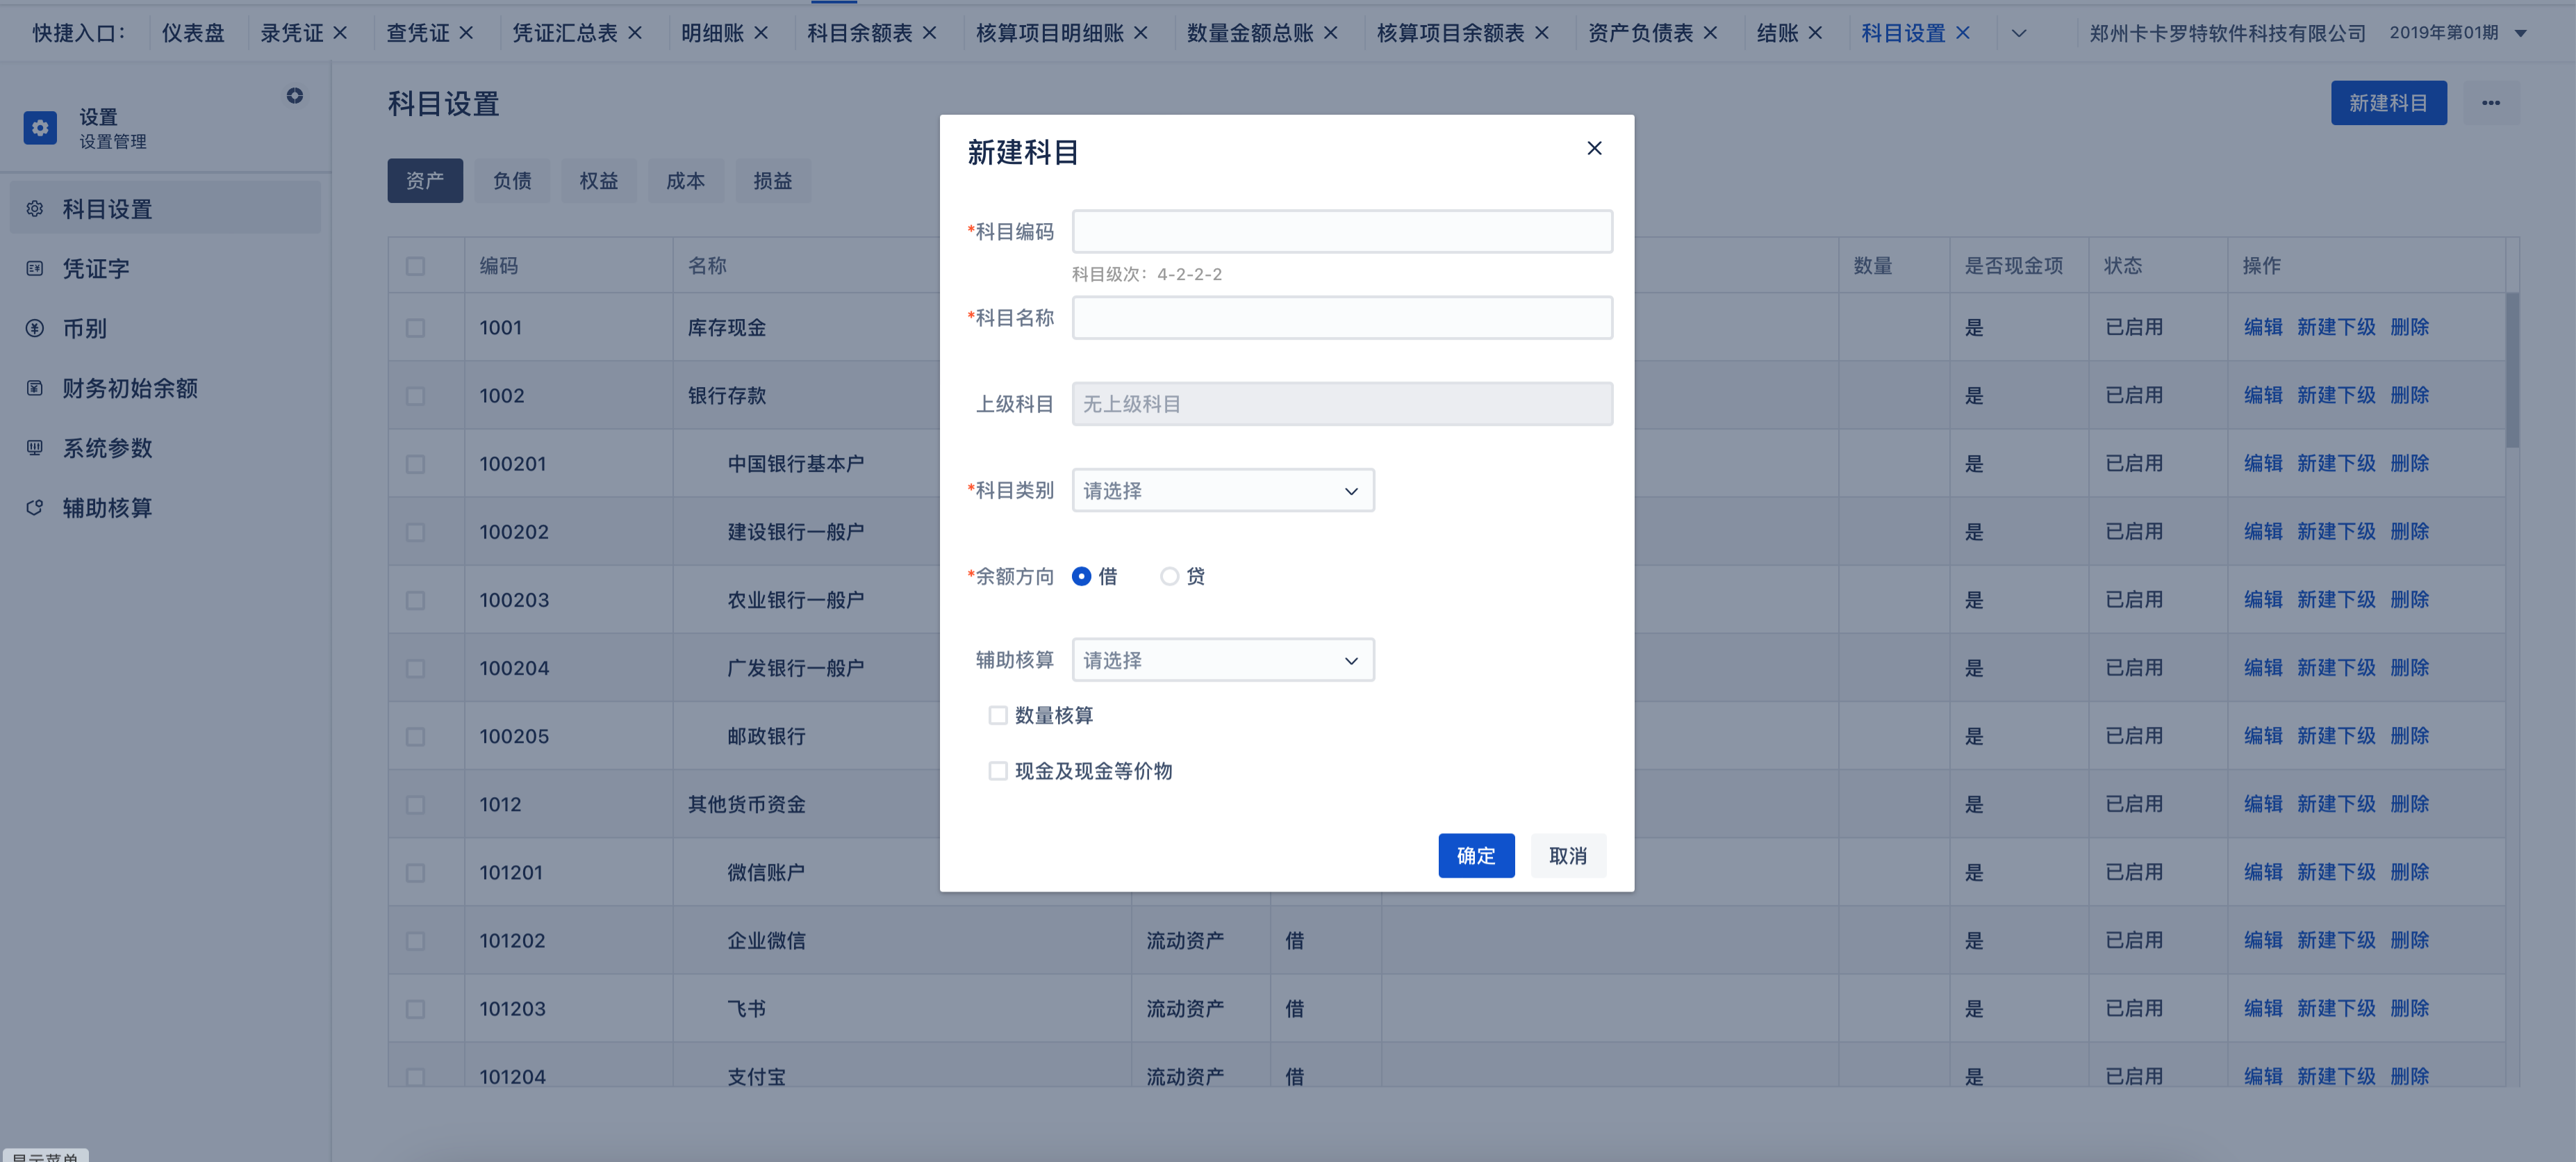Switch to the 损益 category

[x=773, y=180]
